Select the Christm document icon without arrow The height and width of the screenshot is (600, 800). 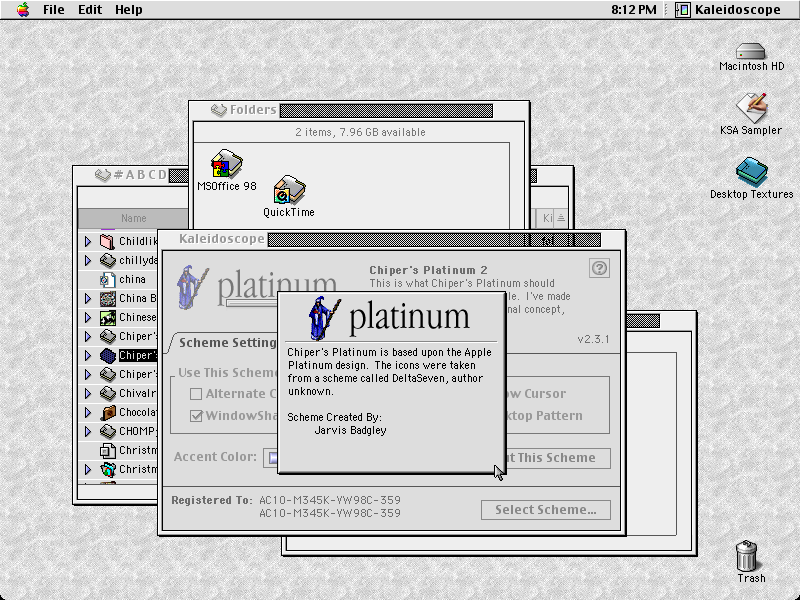click(108, 451)
